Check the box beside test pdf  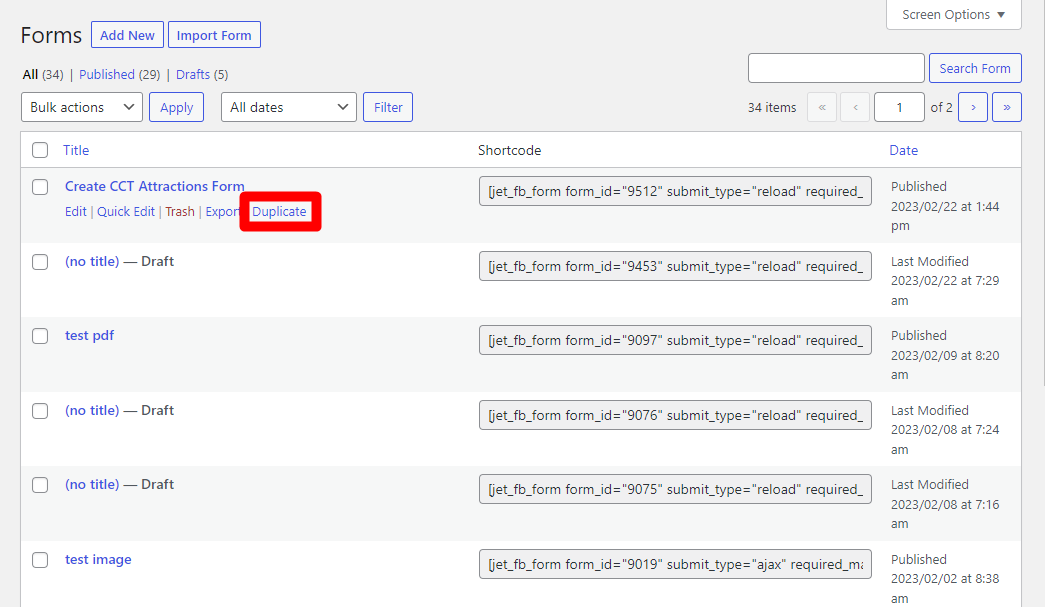(x=40, y=336)
